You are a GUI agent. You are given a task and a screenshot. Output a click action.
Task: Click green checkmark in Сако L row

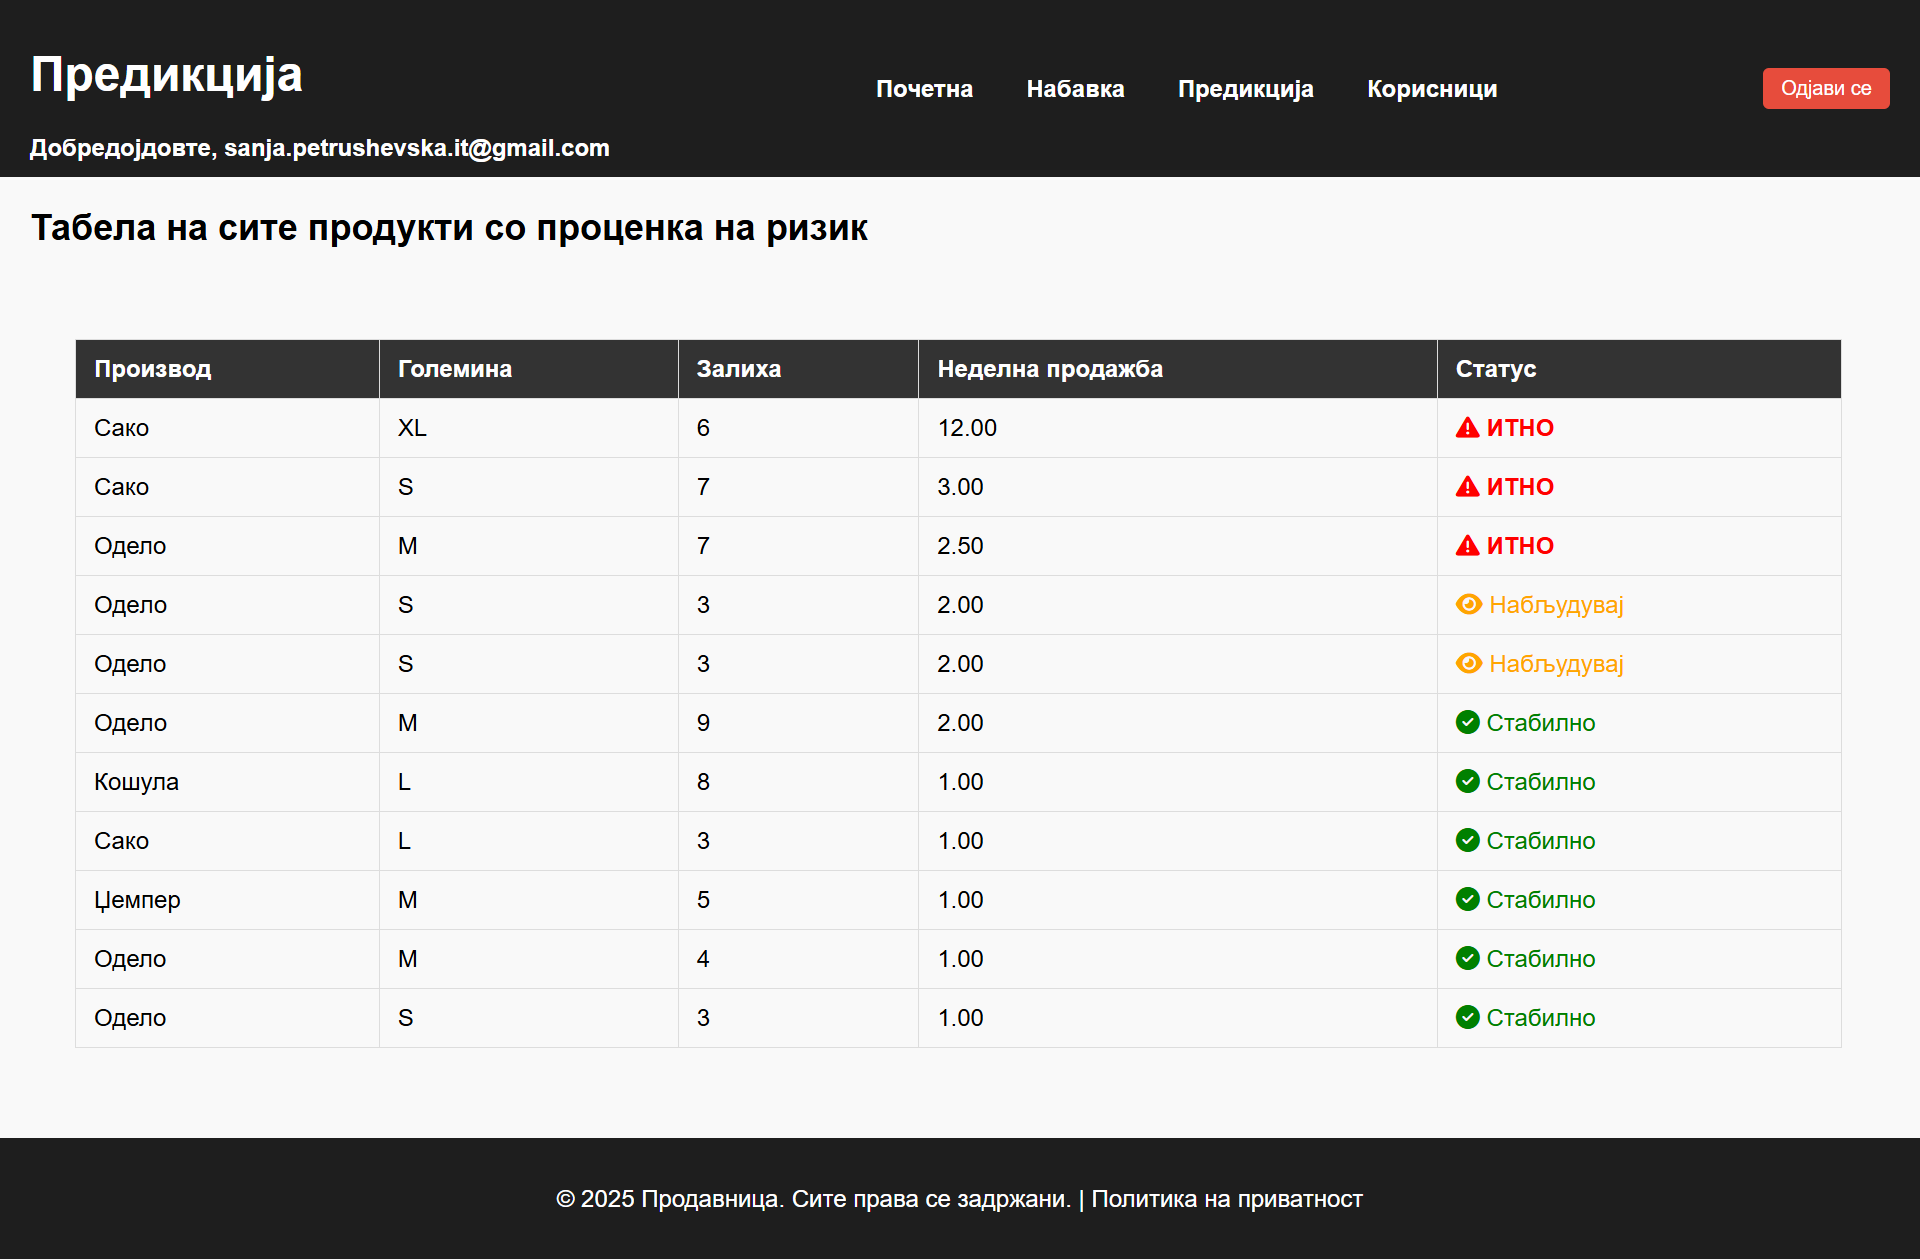tap(1467, 840)
